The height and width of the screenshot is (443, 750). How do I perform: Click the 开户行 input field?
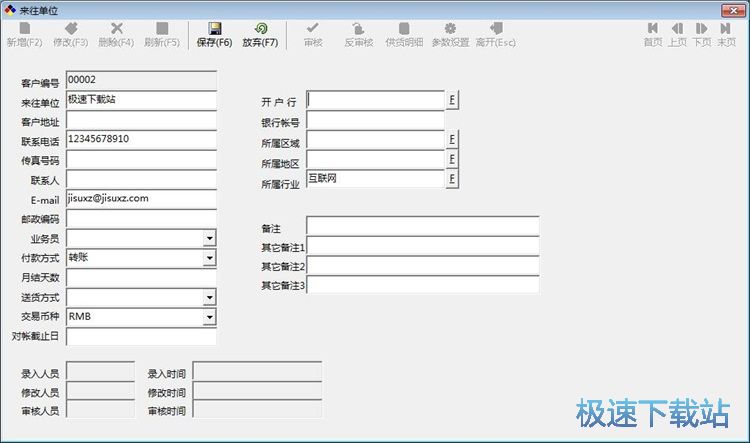click(375, 100)
